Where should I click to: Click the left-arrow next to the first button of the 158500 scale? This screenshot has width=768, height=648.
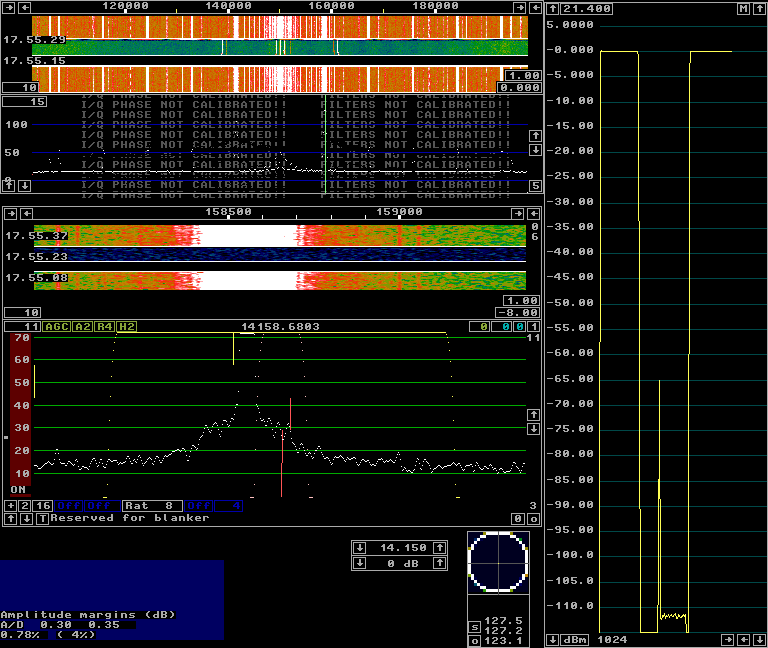[x=27, y=214]
